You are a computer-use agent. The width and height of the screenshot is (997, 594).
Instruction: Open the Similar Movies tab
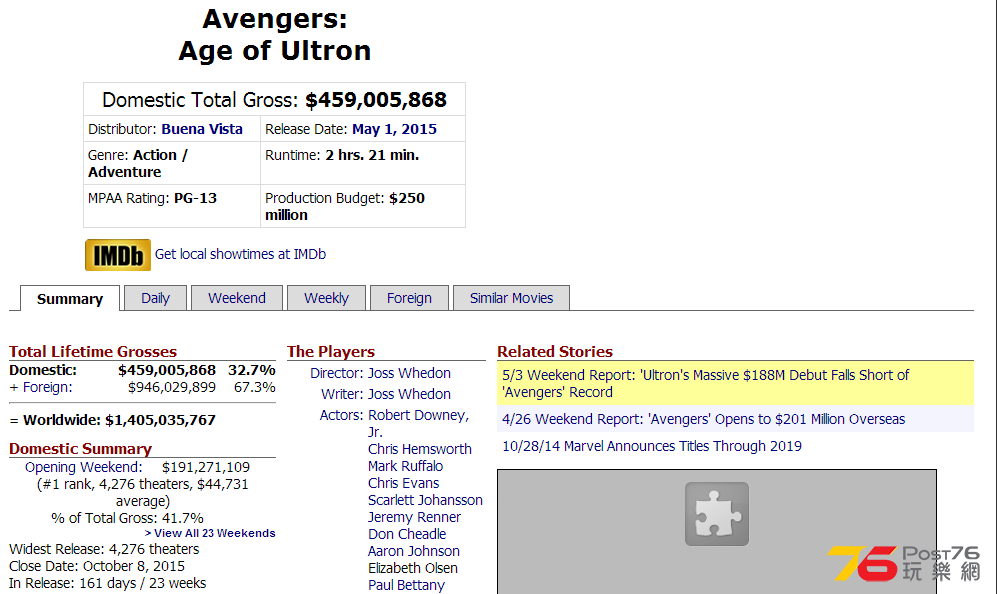(511, 298)
